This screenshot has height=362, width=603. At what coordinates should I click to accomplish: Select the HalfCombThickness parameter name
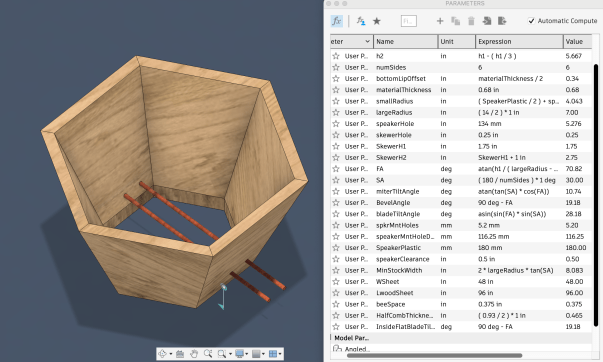[405, 315]
